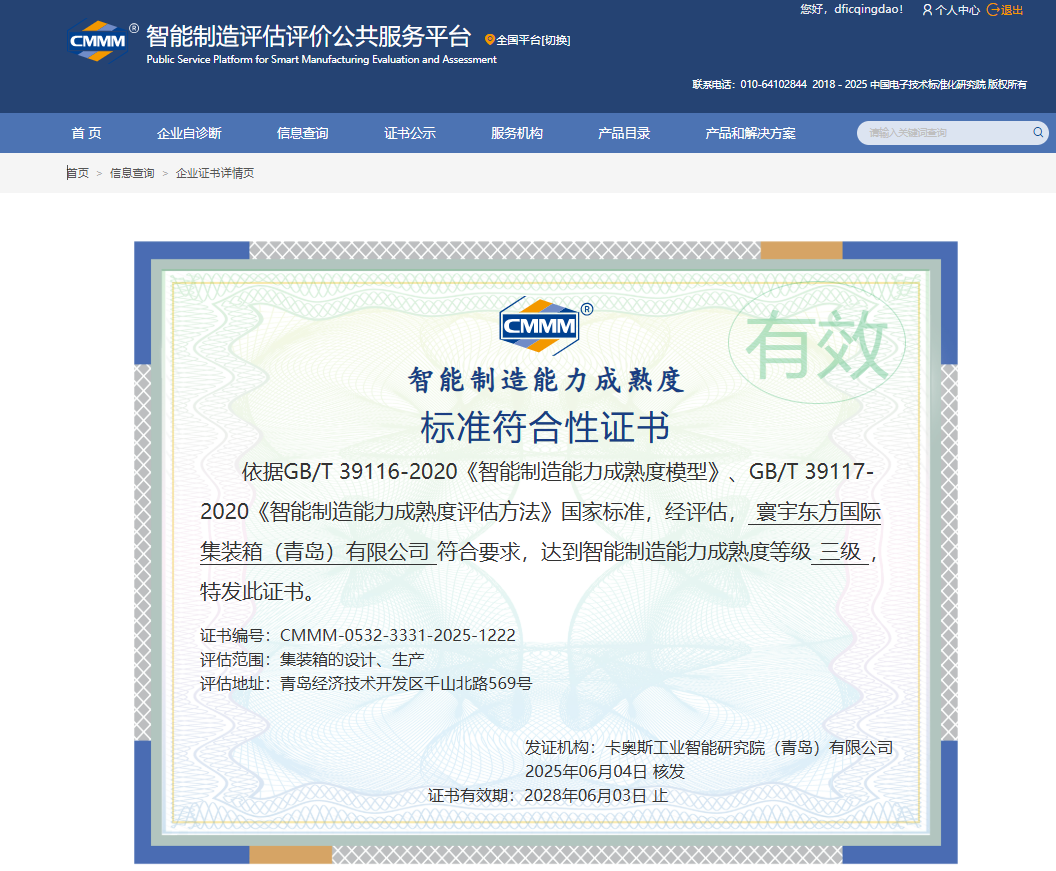Click 首页 in the breadcrumb
This screenshot has width=1056, height=871.
click(77, 173)
